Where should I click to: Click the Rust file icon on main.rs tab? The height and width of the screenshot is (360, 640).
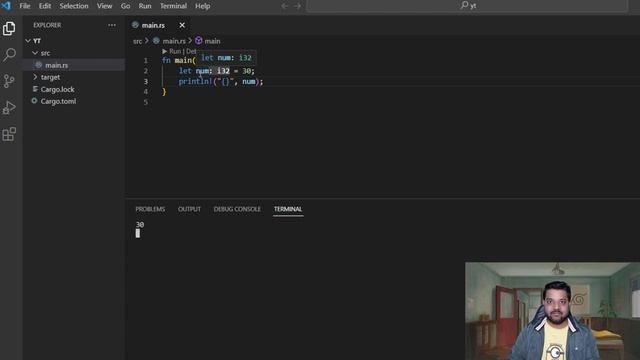[x=135, y=25]
